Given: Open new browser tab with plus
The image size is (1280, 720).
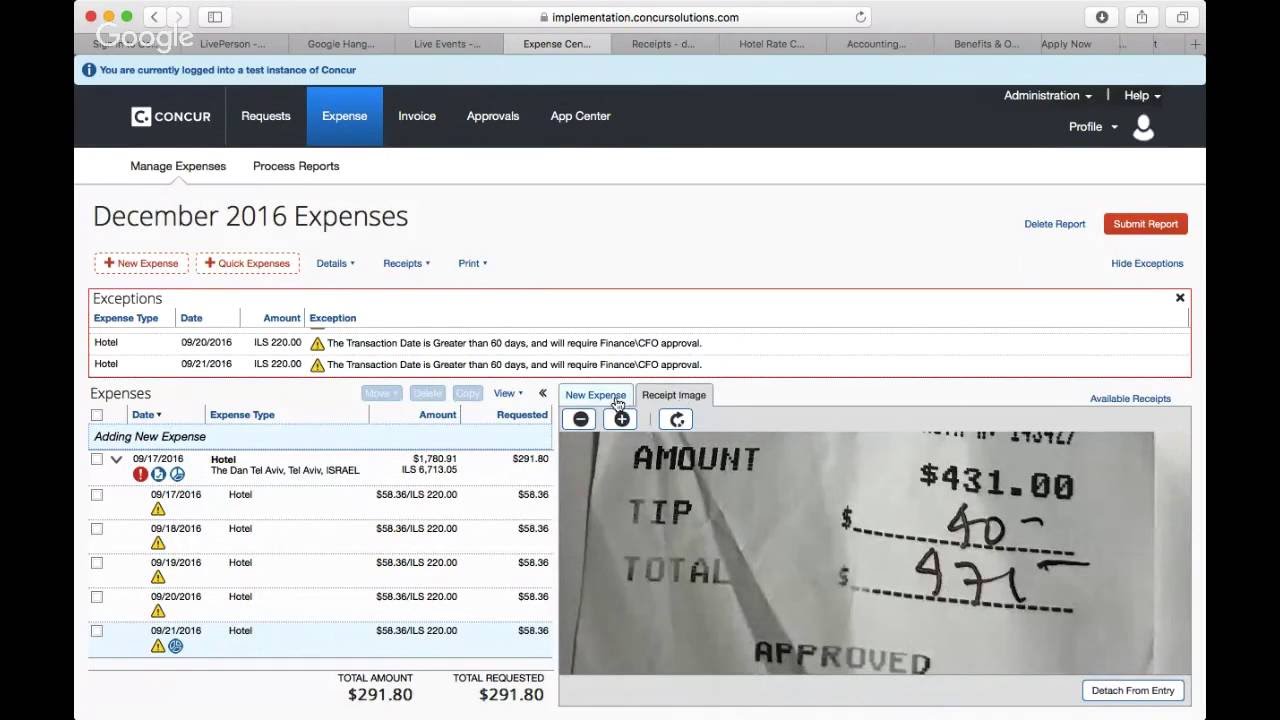Looking at the screenshot, I should click(1195, 44).
